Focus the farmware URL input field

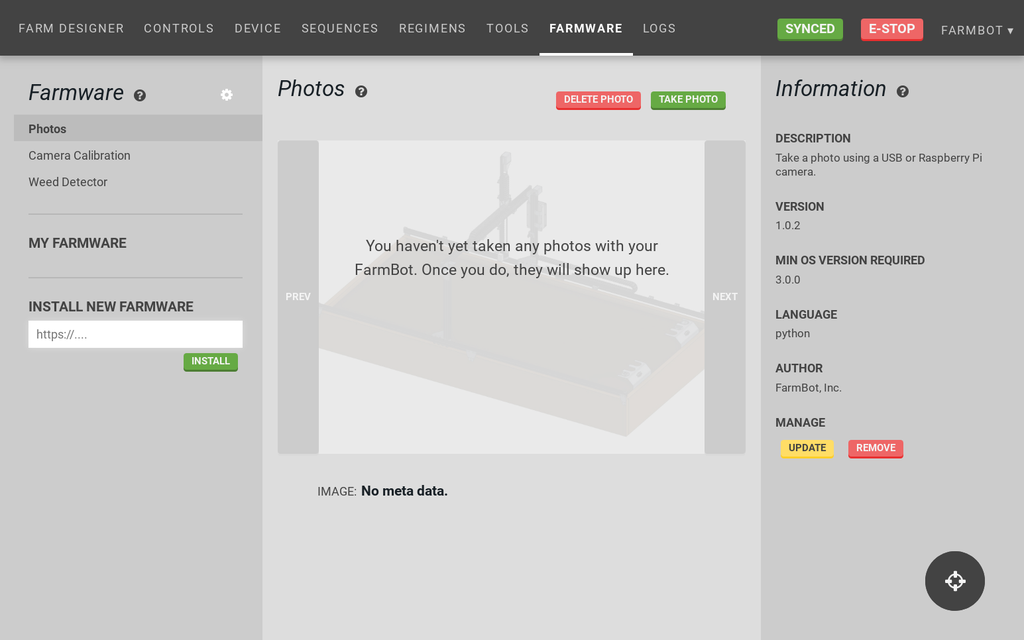(x=135, y=334)
